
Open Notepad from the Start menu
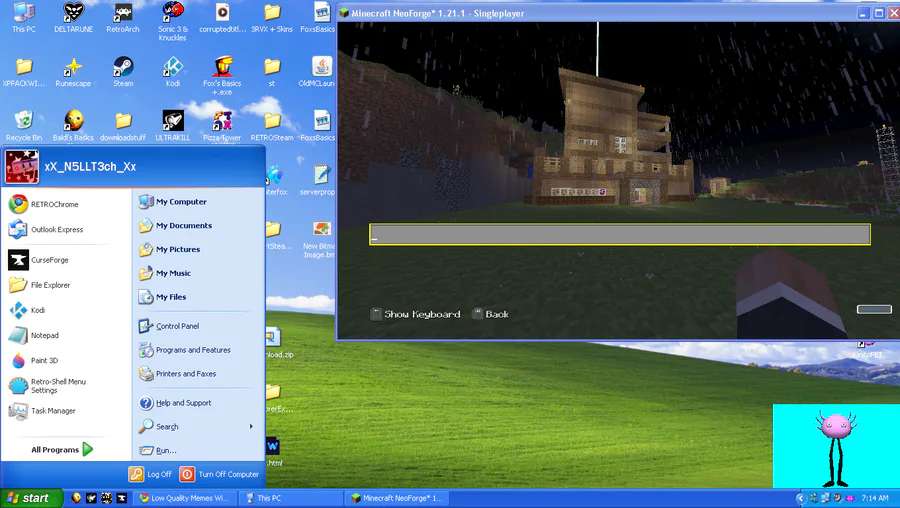click(x=33, y=336)
